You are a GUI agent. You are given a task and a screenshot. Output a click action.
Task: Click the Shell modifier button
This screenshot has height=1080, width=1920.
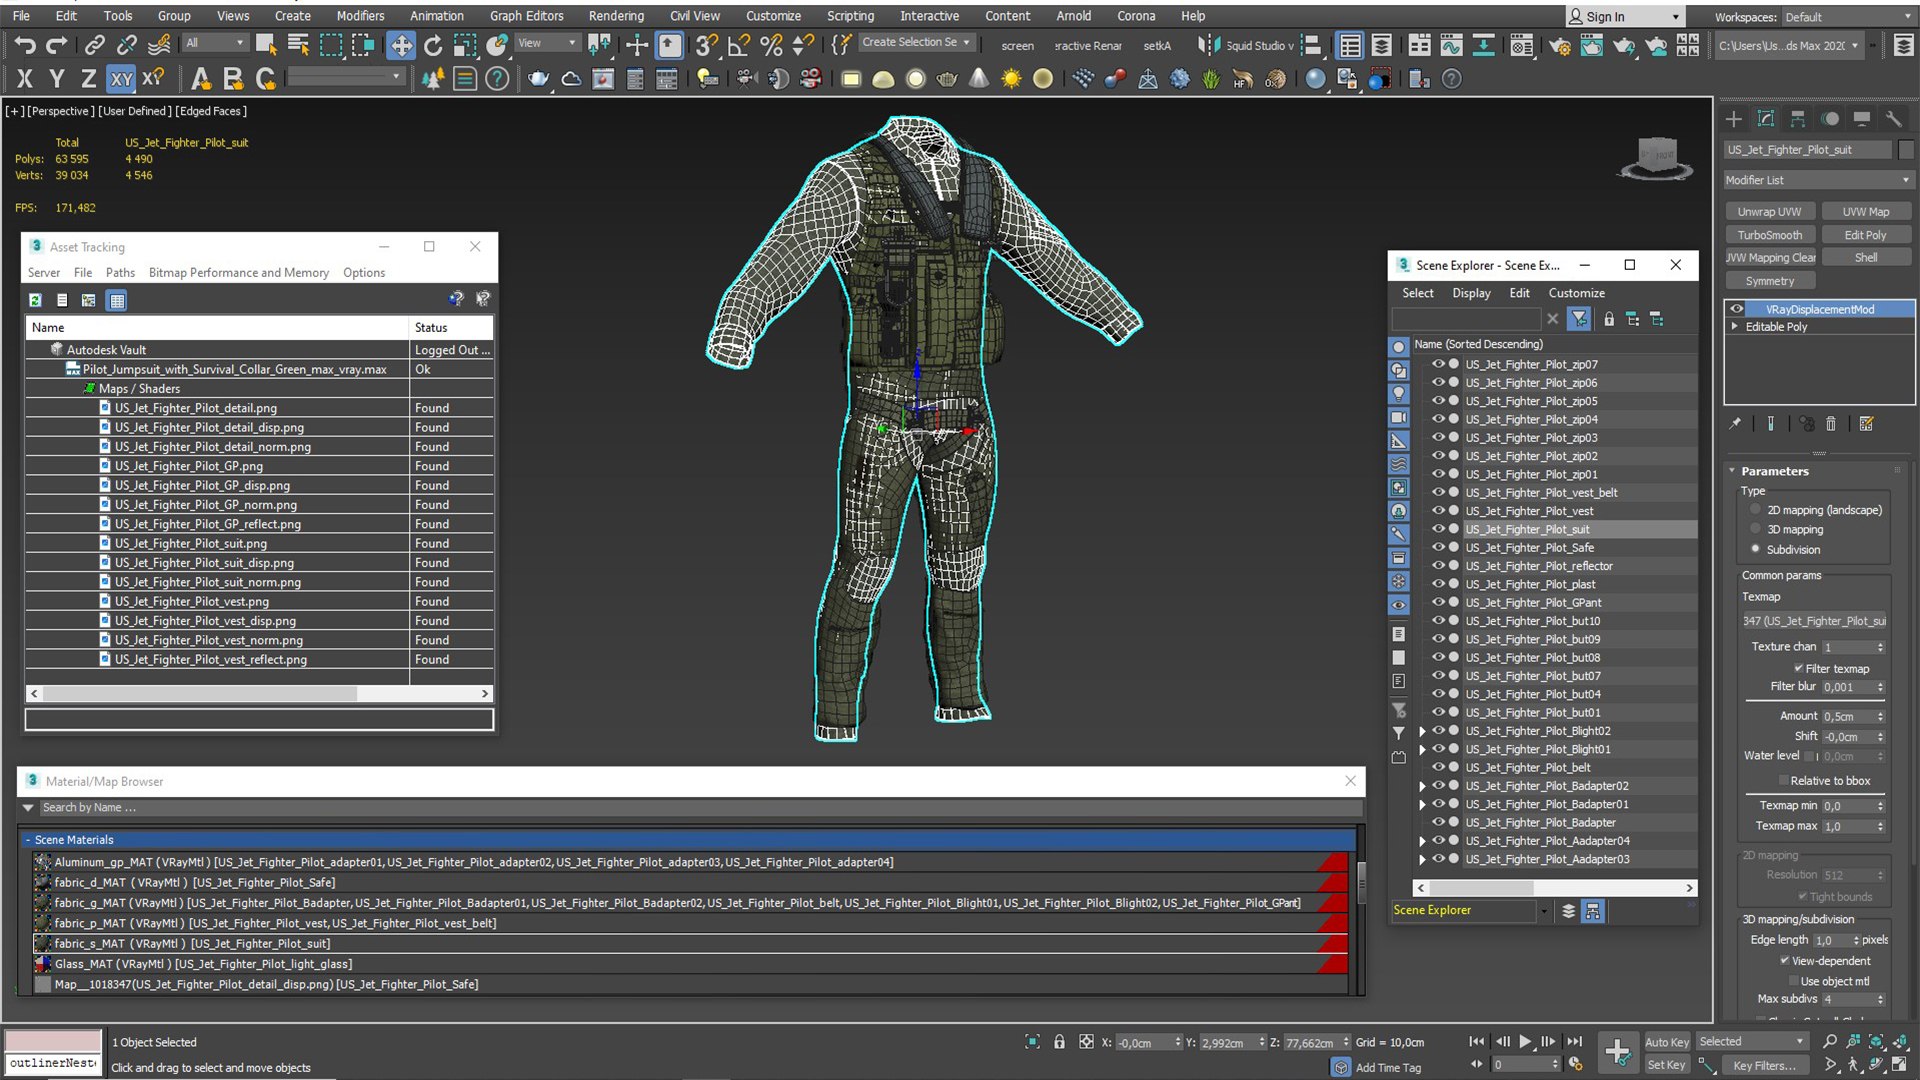[x=1865, y=257]
